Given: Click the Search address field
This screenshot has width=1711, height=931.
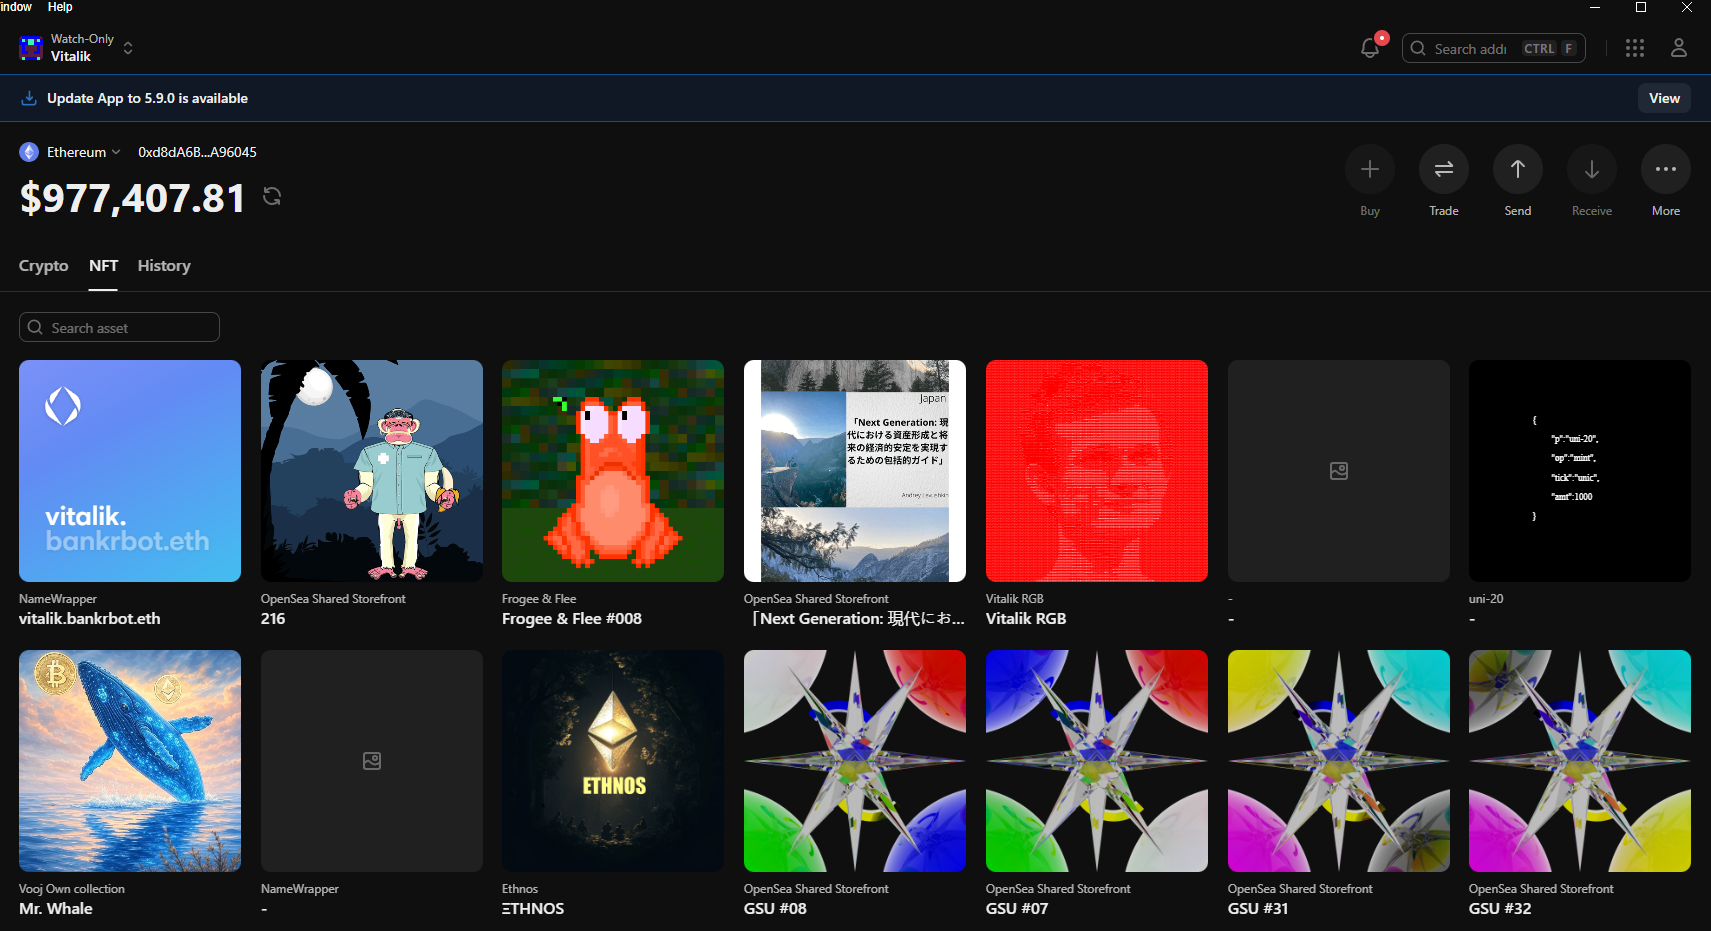Looking at the screenshot, I should (1493, 48).
